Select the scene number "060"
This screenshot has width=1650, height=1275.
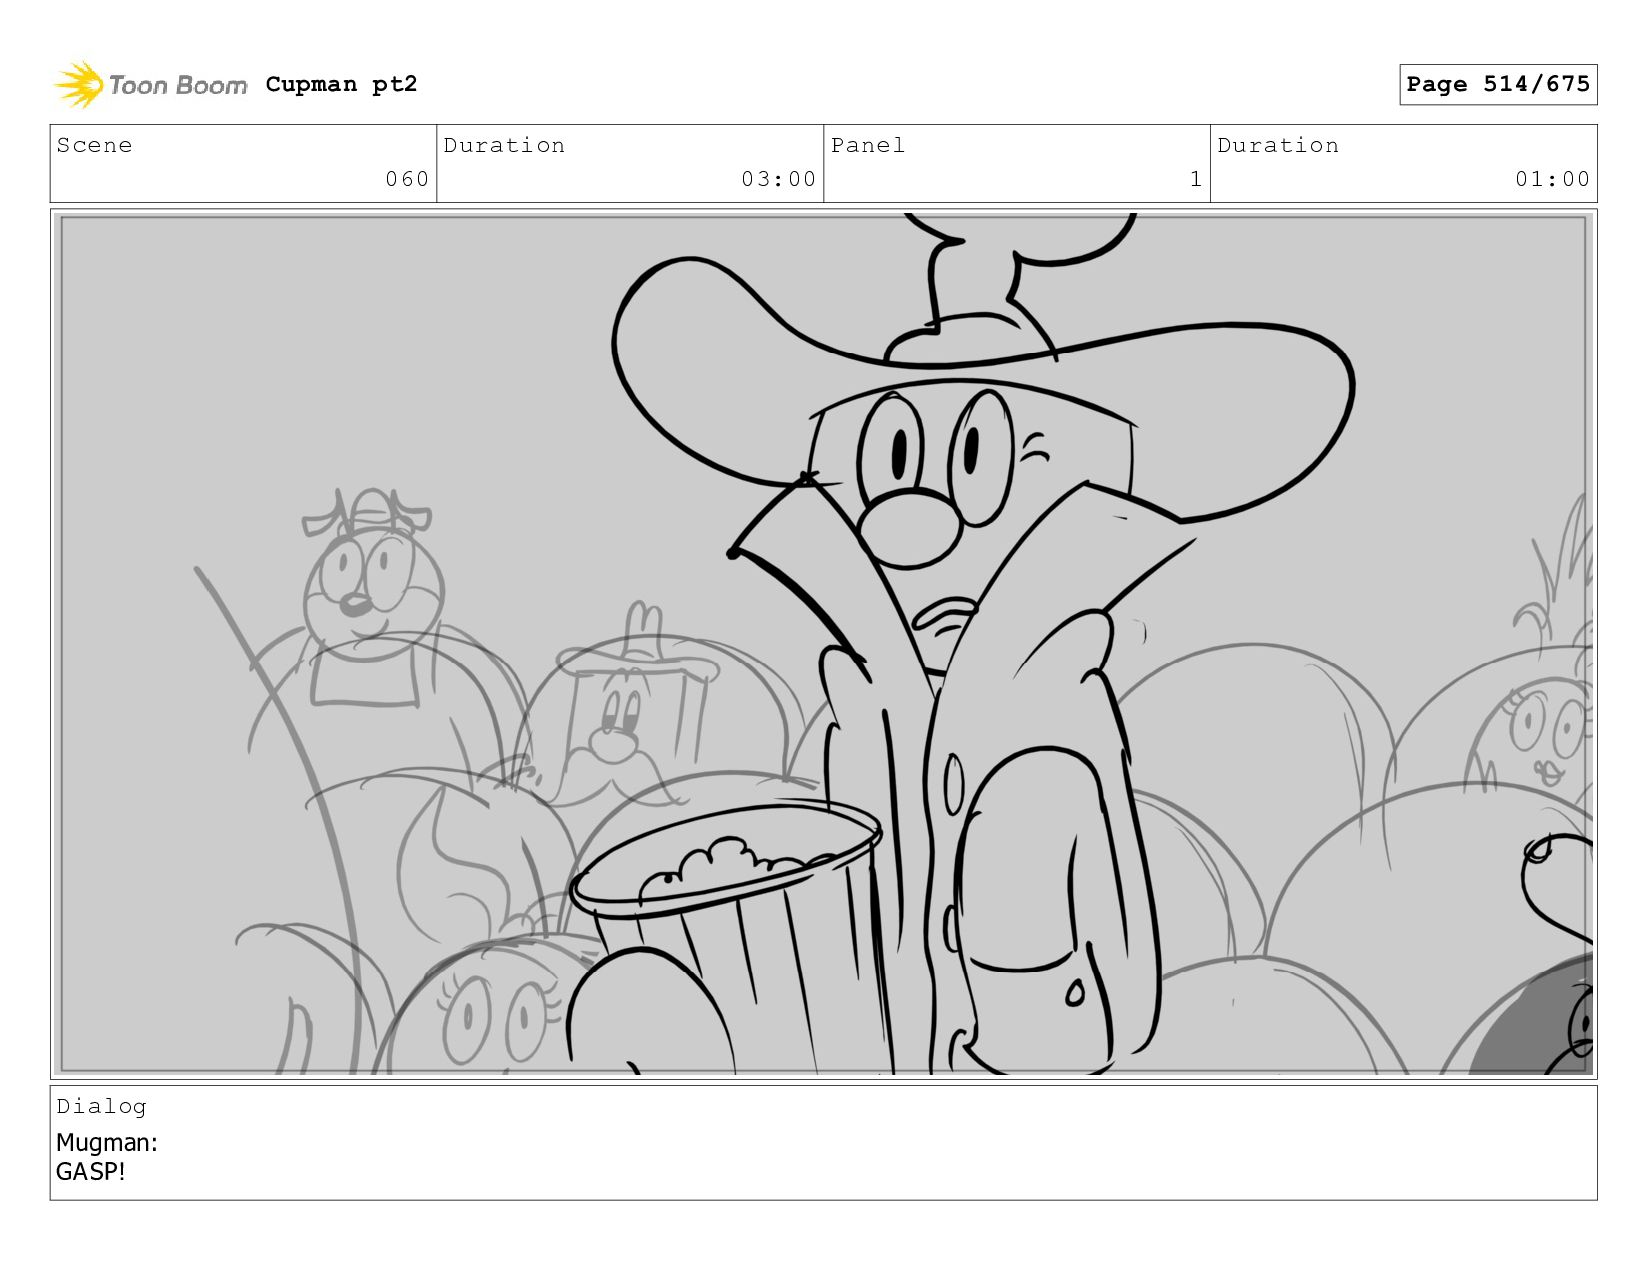407,179
